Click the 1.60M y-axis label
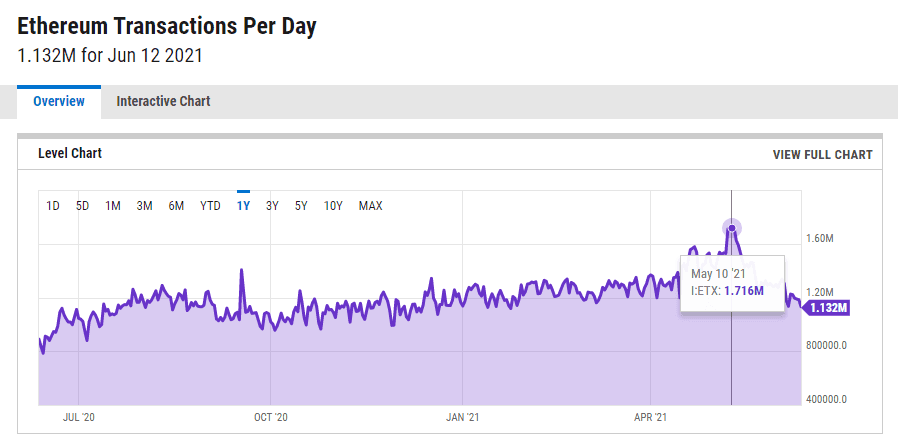The image size is (898, 442). [x=820, y=238]
